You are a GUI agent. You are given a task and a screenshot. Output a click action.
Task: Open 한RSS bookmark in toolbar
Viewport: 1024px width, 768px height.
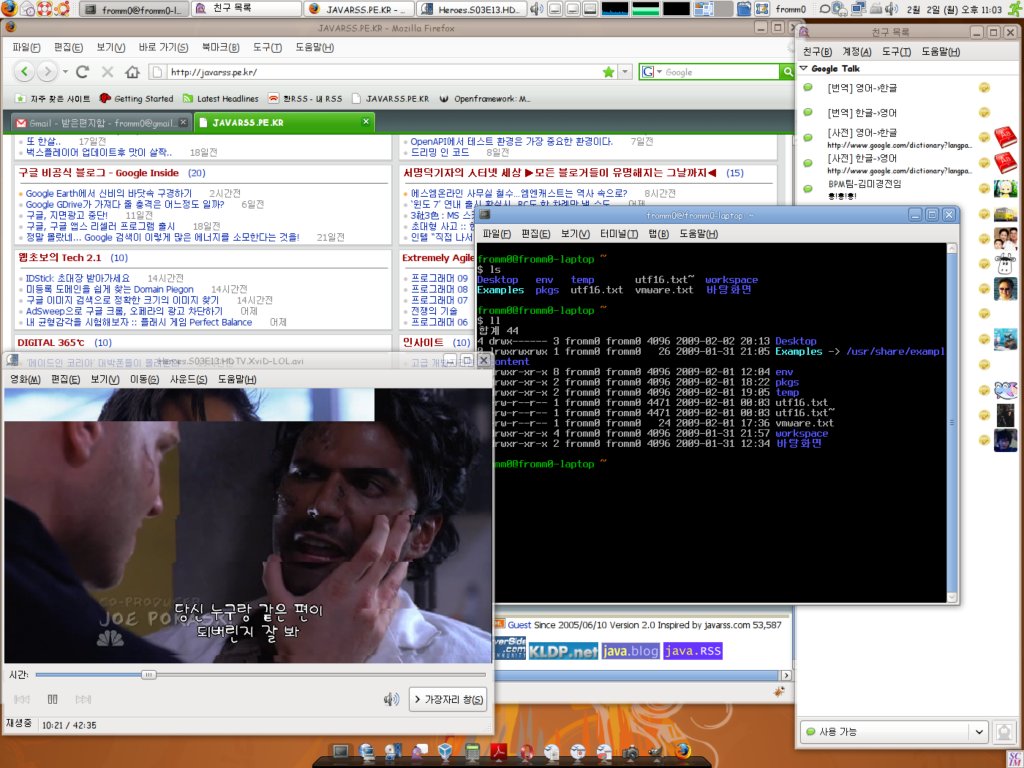point(305,99)
